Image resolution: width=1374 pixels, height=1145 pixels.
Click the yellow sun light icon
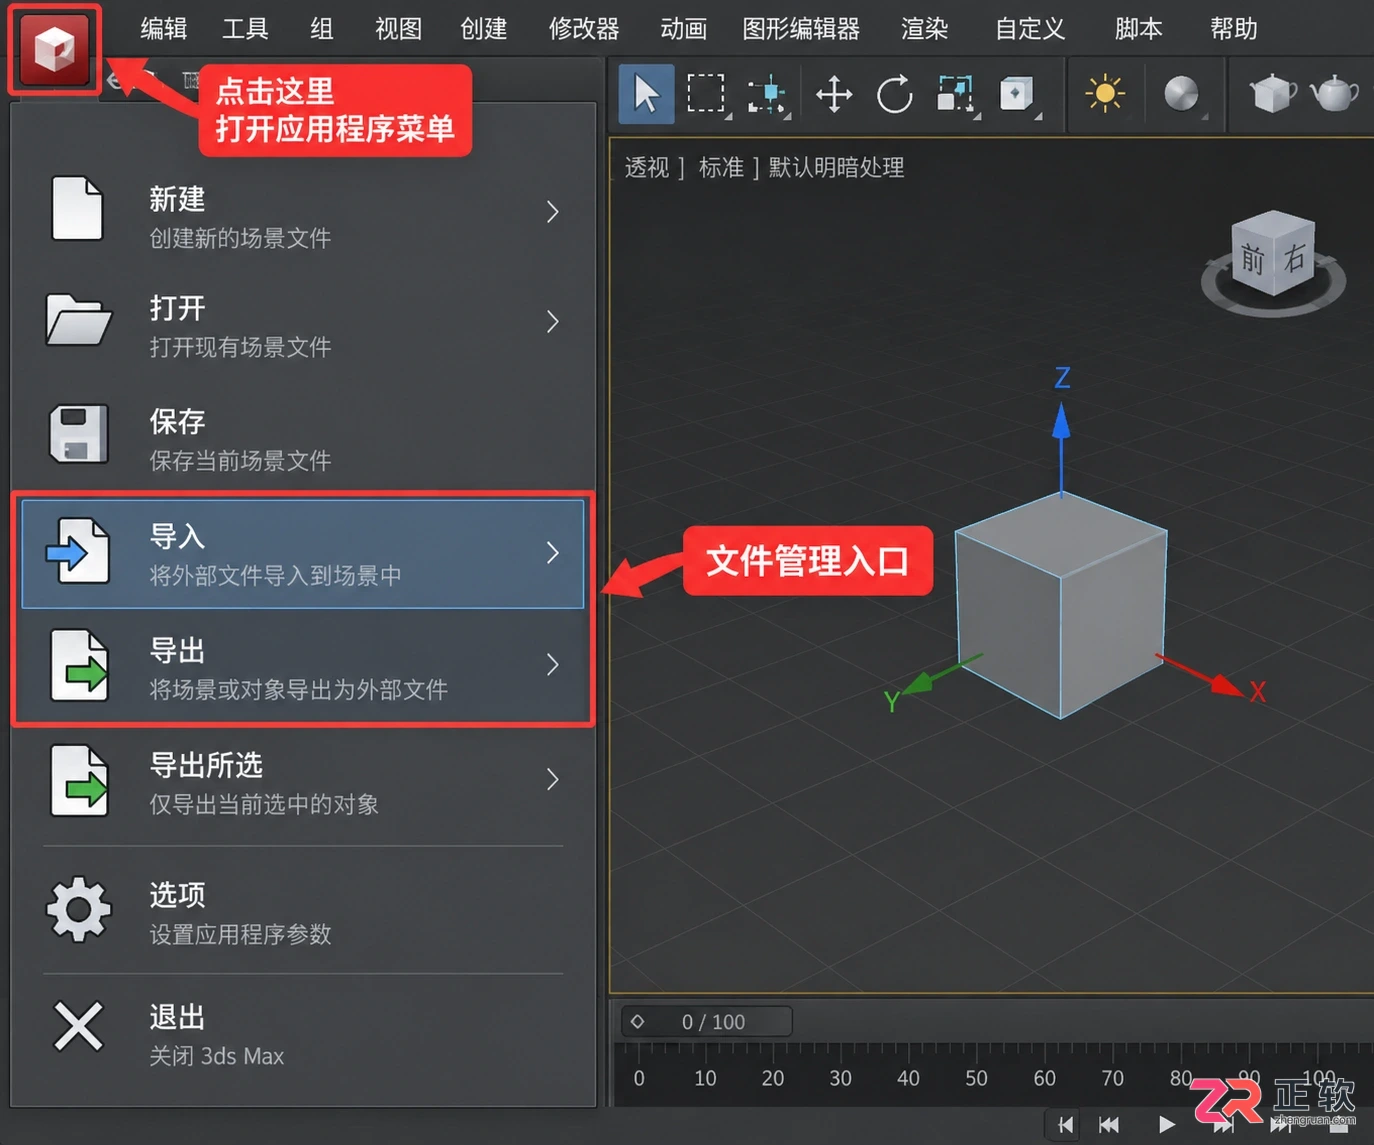point(1105,94)
